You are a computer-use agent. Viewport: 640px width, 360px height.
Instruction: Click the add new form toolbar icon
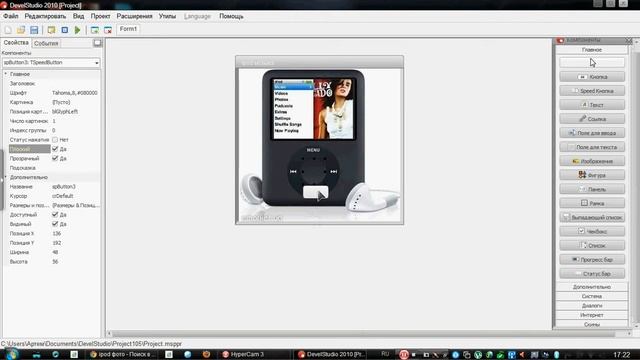(95, 30)
